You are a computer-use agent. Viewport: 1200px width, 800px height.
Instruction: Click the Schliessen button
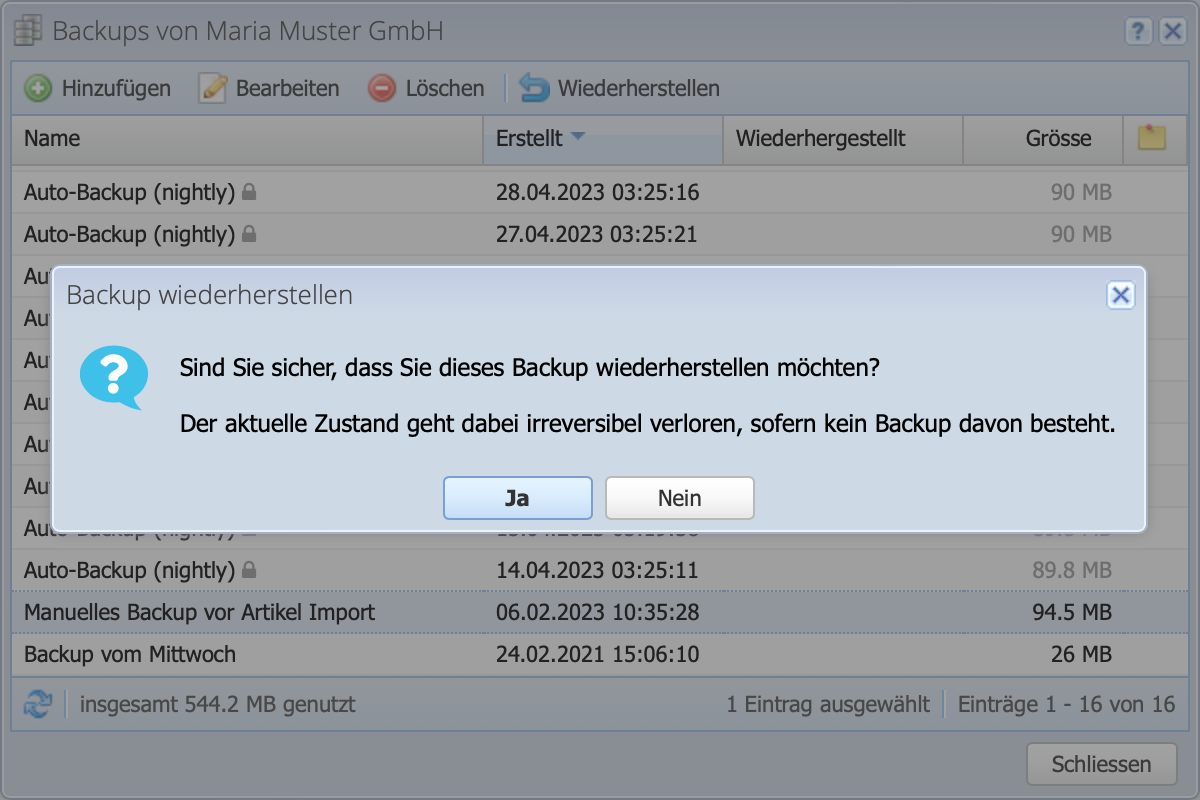tap(1101, 763)
